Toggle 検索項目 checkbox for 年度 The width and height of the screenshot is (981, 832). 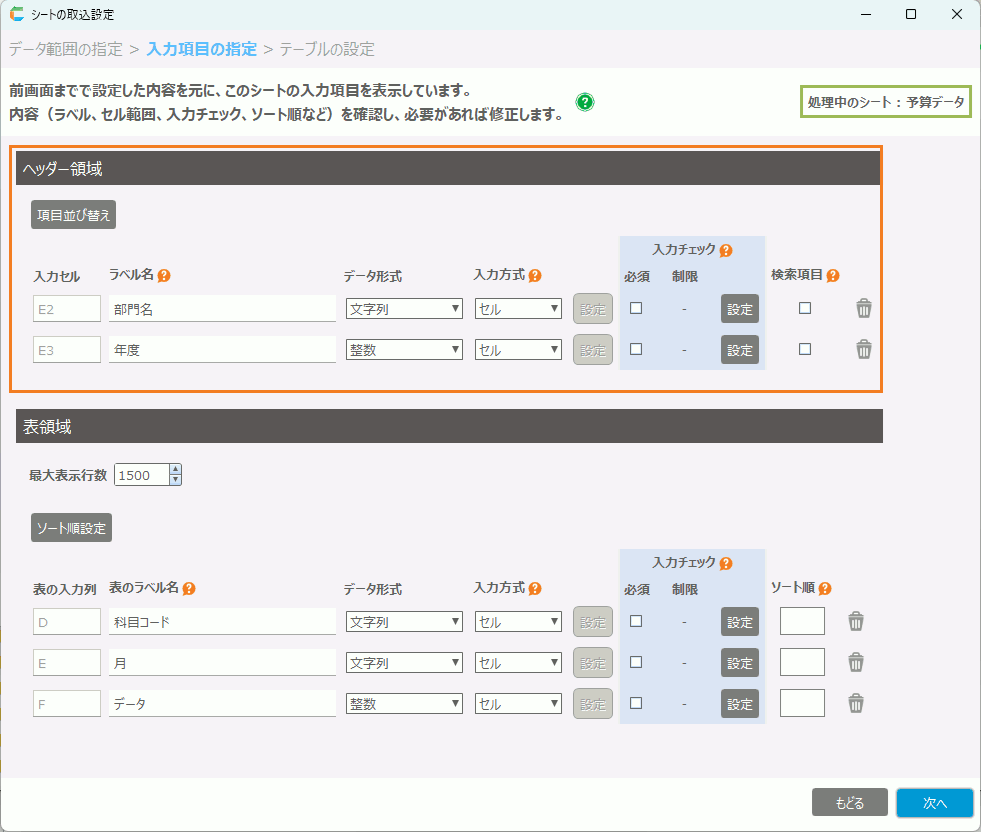click(x=805, y=349)
